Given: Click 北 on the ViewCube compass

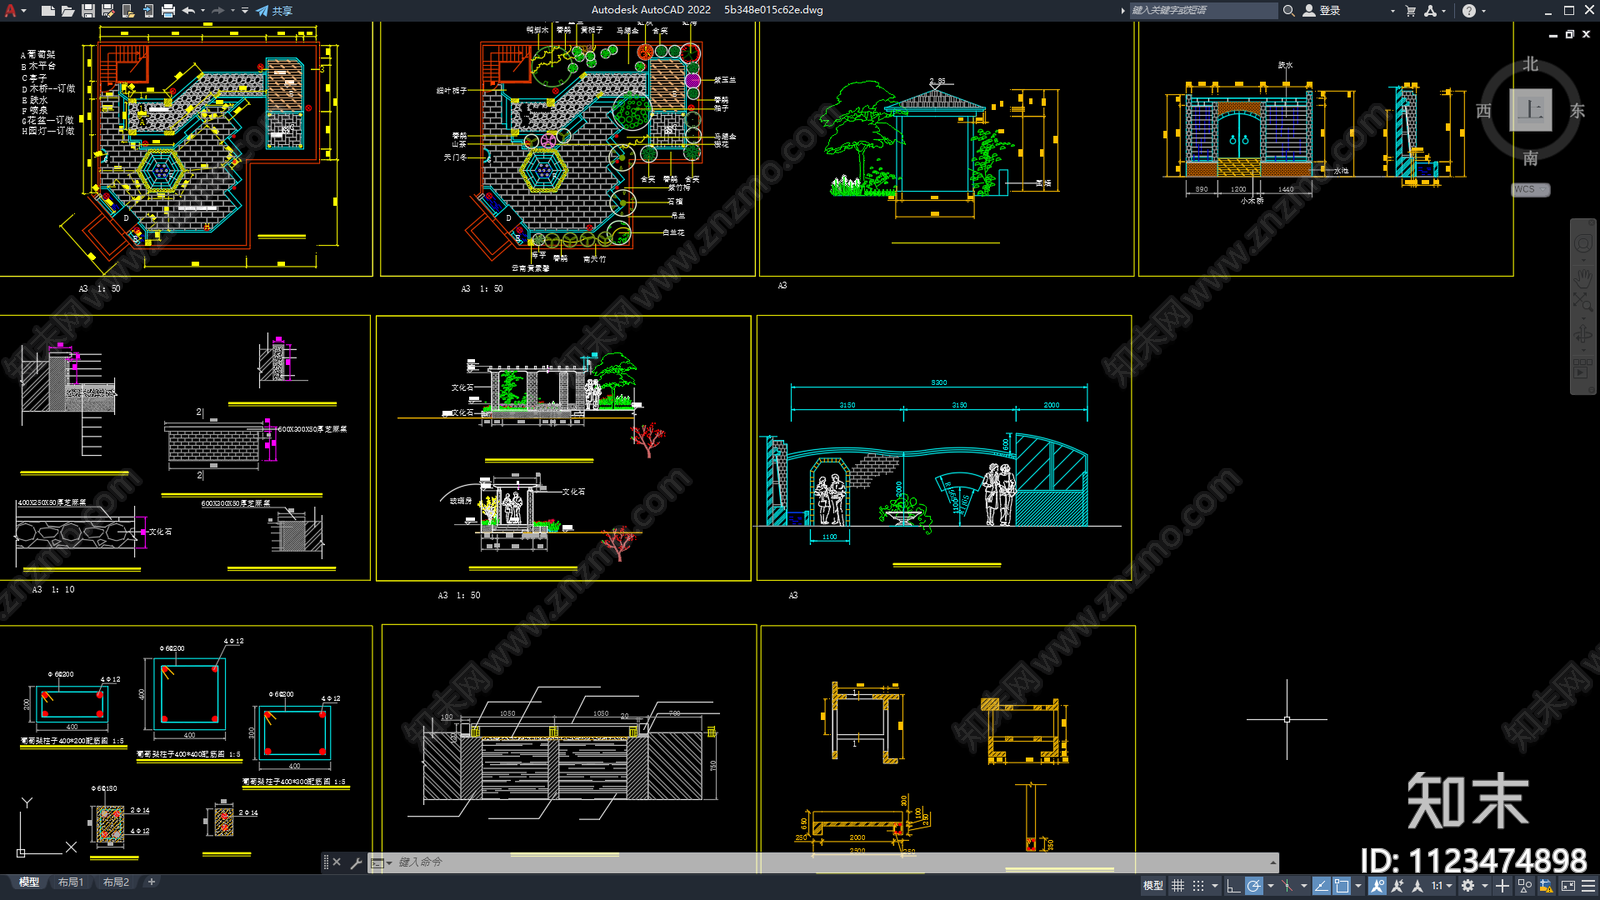Looking at the screenshot, I should 1531,64.
